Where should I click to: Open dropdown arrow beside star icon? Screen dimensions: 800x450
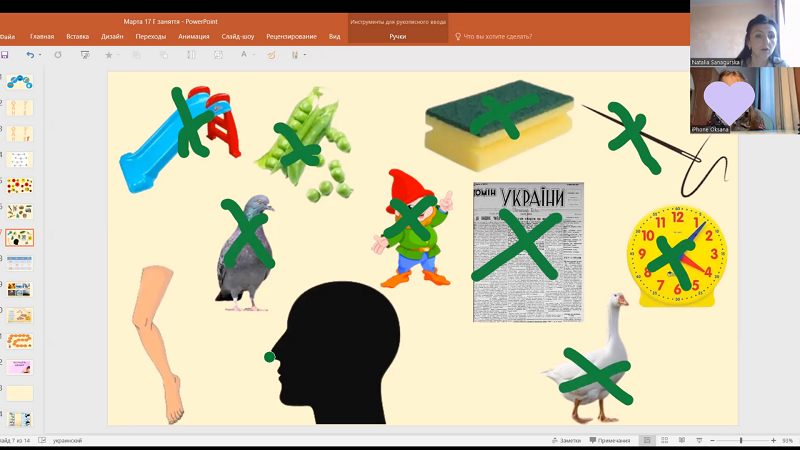(118, 55)
